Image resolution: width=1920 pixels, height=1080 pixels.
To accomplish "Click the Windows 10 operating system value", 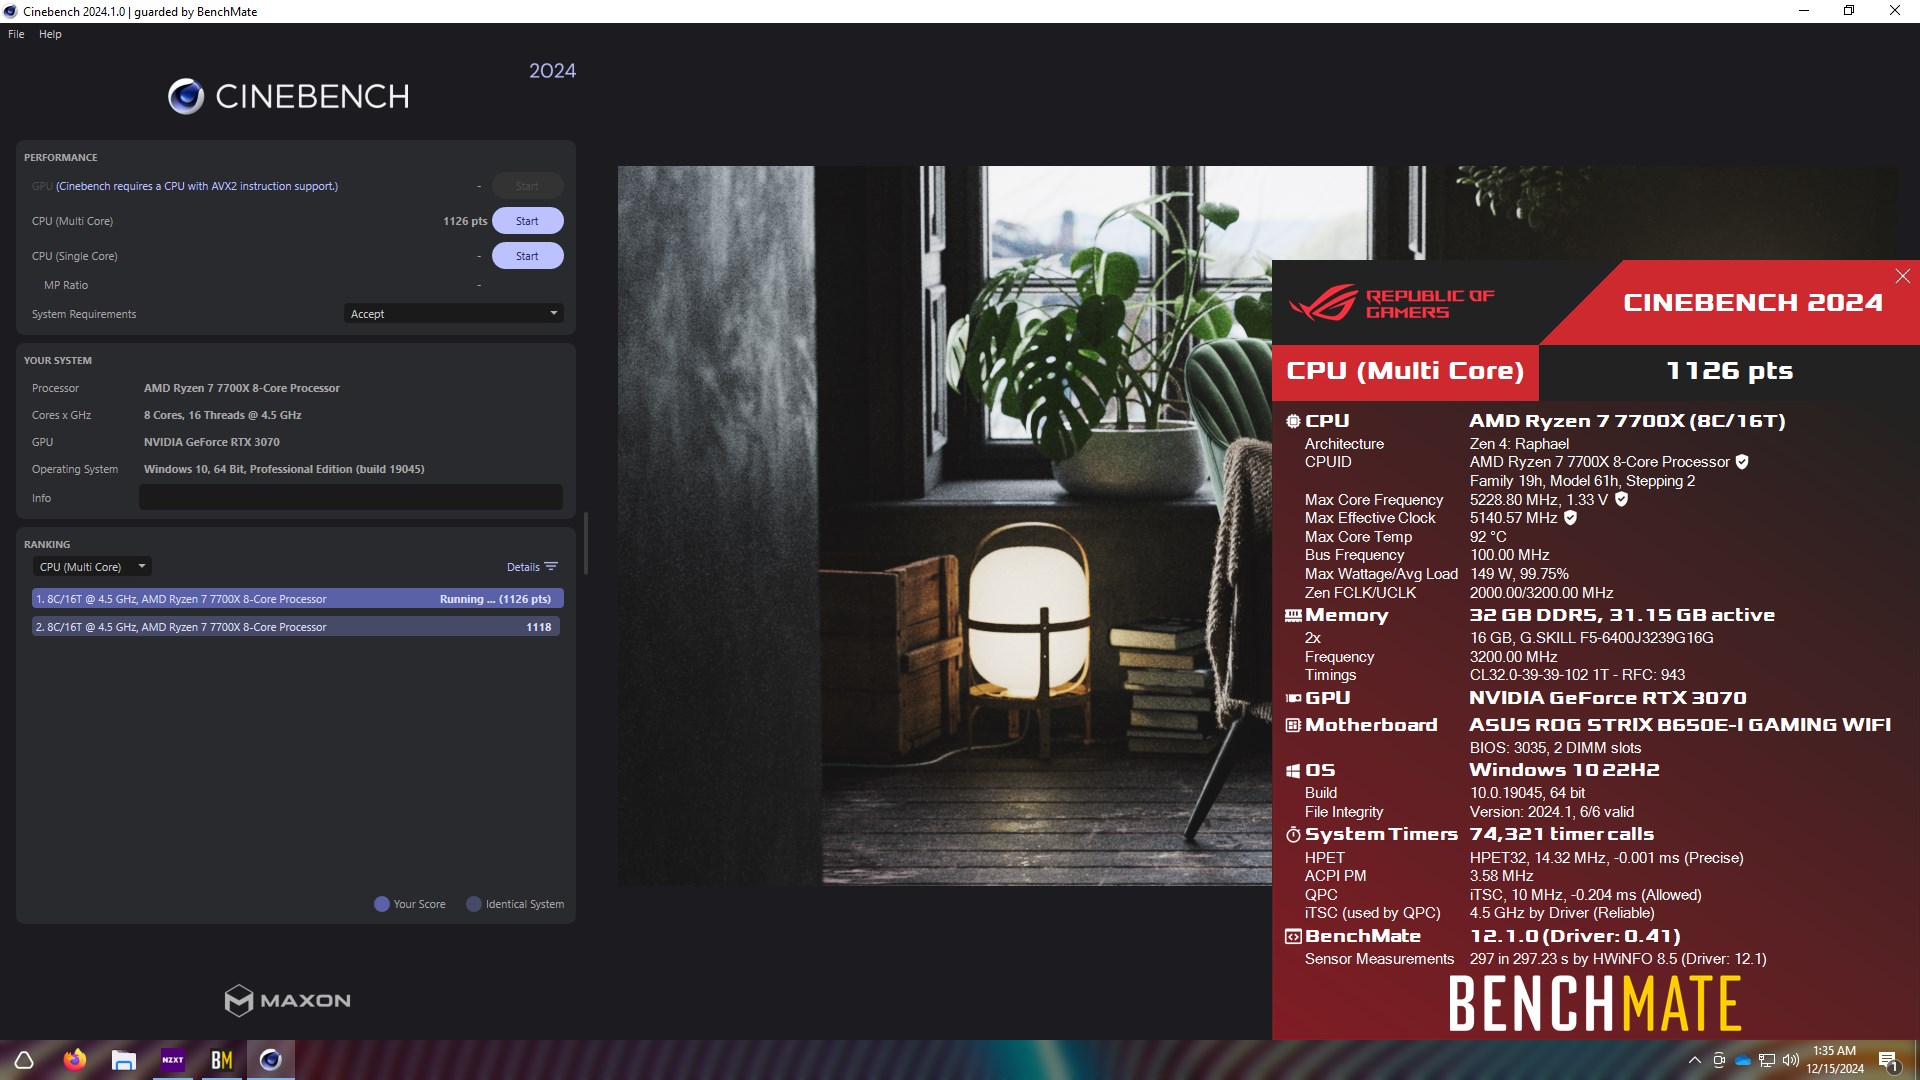I will pos(284,469).
